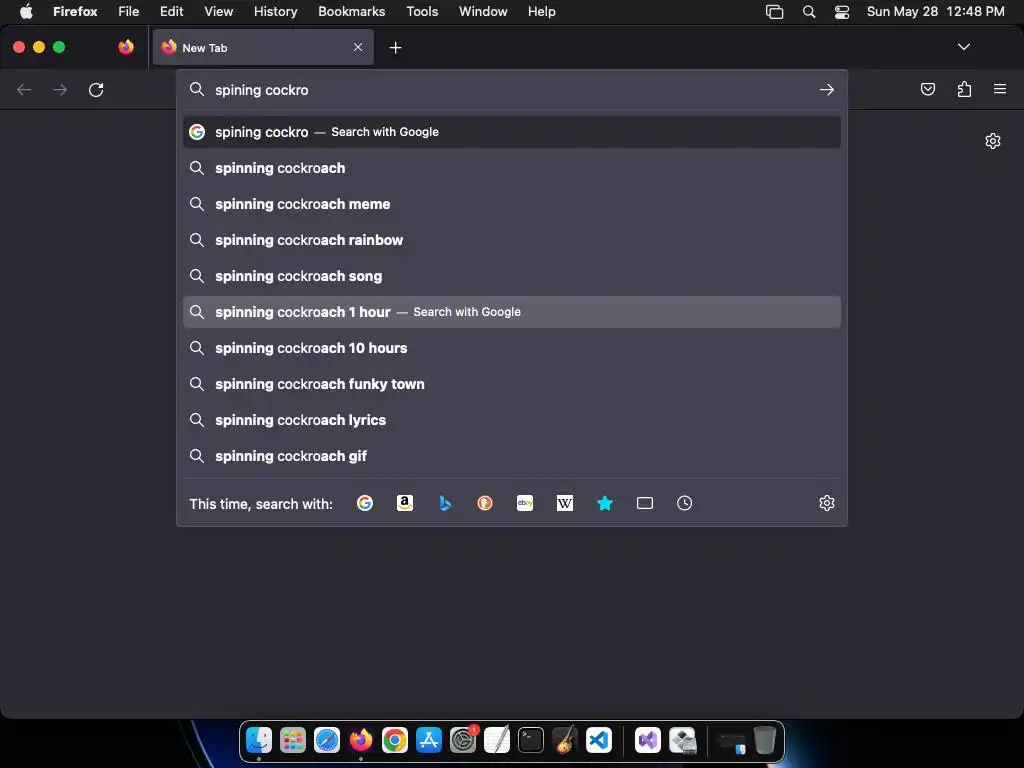This screenshot has height=768, width=1024.
Task: Choose 'spining cockro — Search with Google' row
Action: click(512, 132)
